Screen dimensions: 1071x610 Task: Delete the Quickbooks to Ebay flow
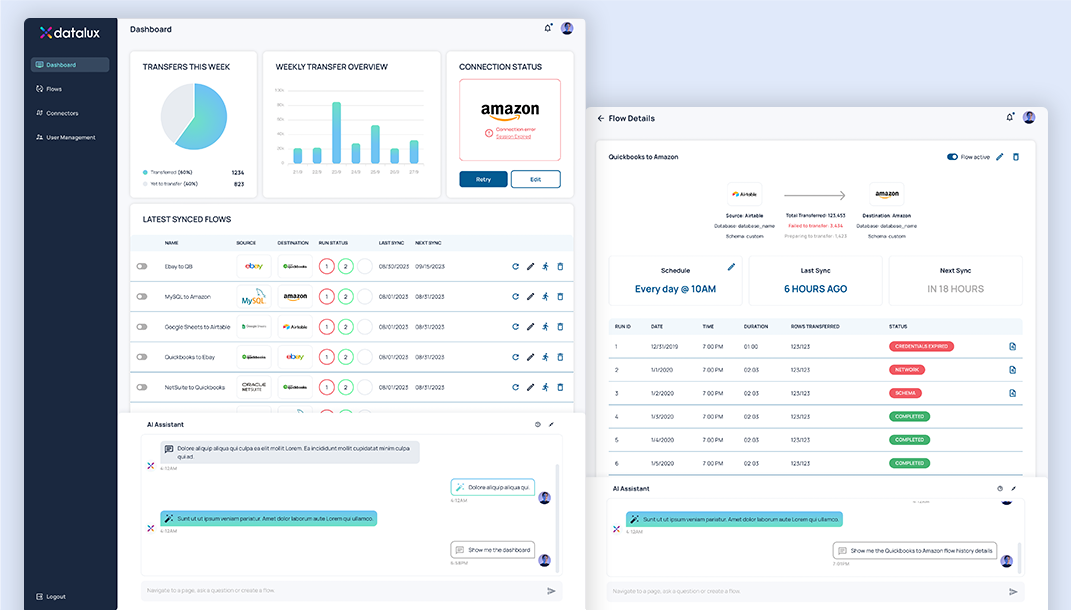(560, 356)
